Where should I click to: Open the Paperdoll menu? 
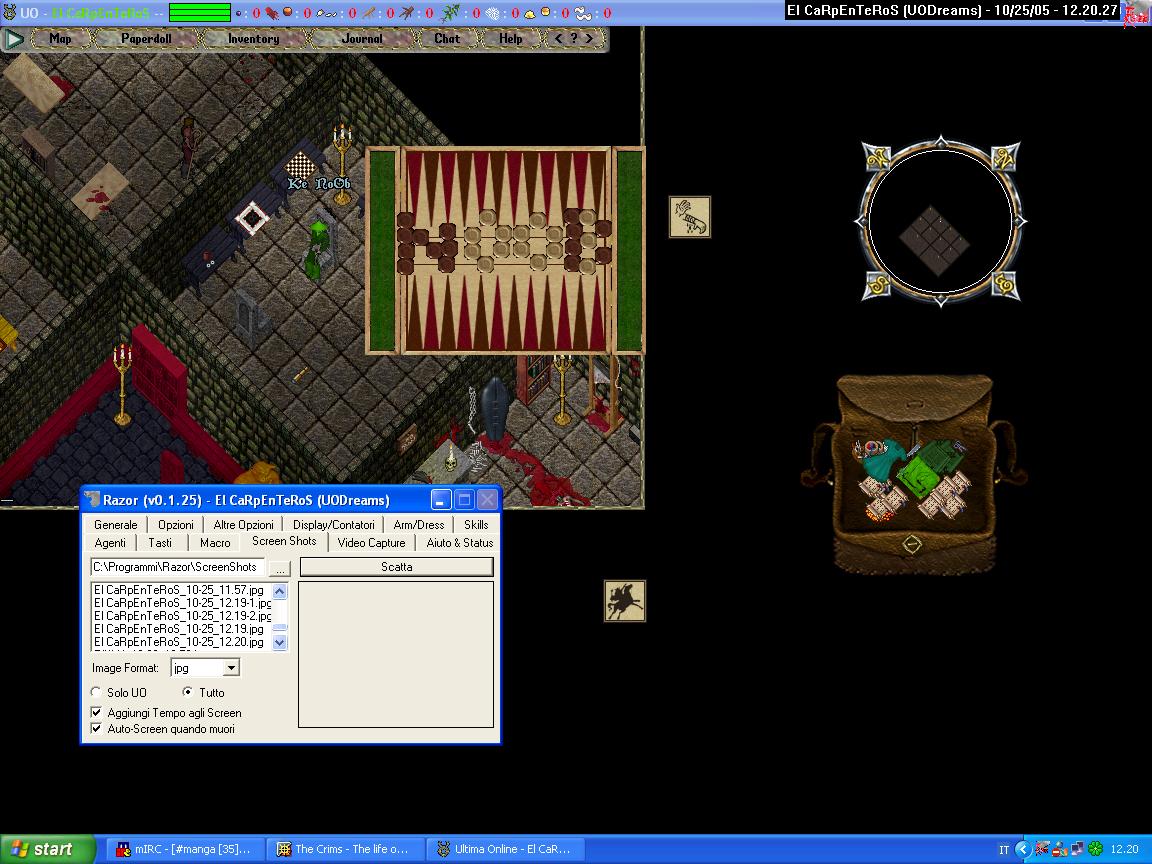[x=145, y=39]
